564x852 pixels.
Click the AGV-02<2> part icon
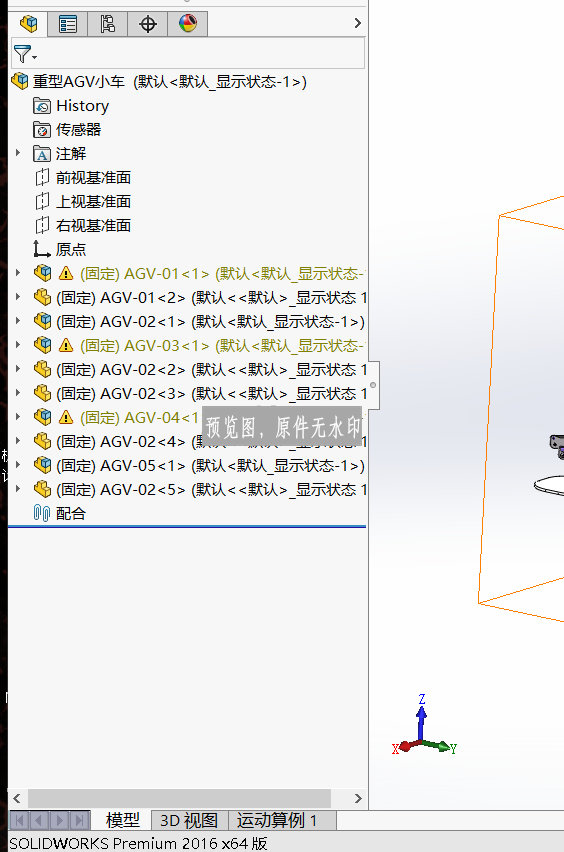pyautogui.click(x=42, y=369)
